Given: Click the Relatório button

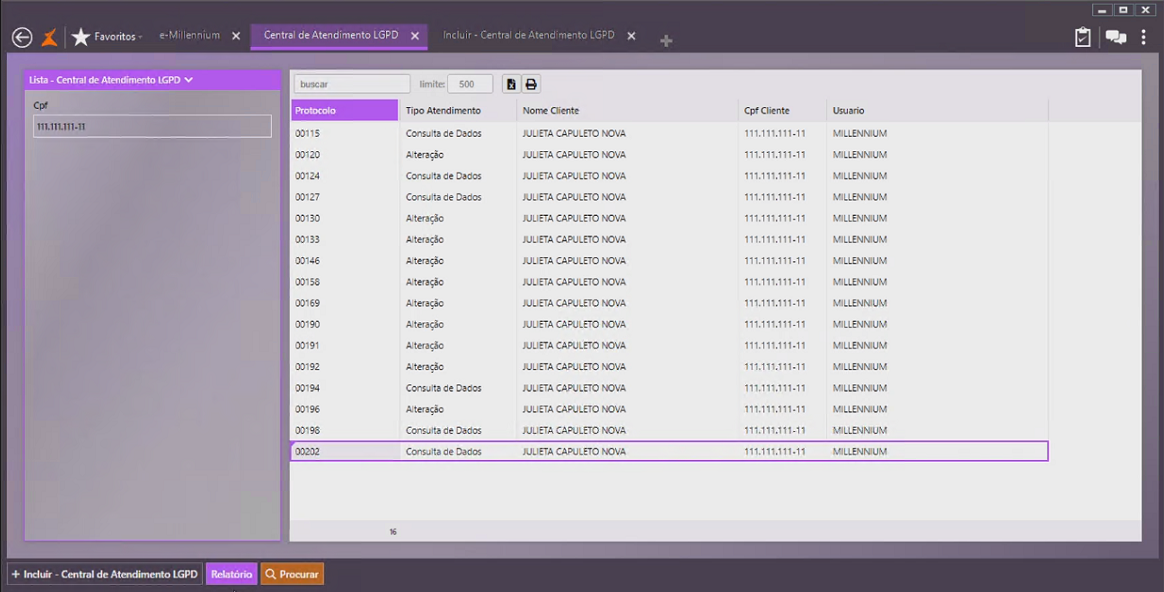Looking at the screenshot, I should tap(231, 574).
